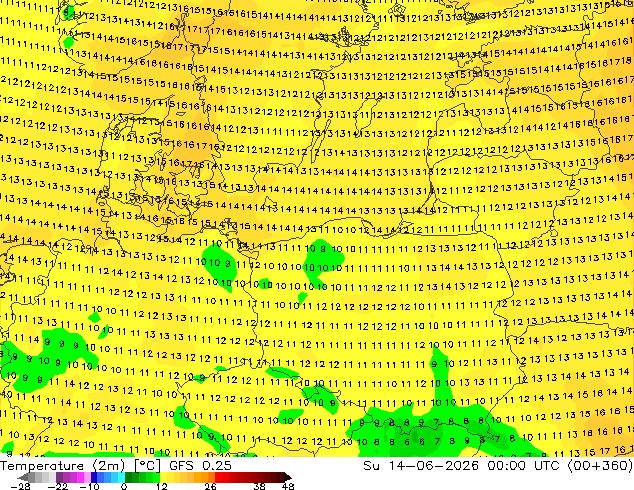Click the '-28' legend label
This screenshot has height=490, width=634.
pyautogui.click(x=19, y=486)
